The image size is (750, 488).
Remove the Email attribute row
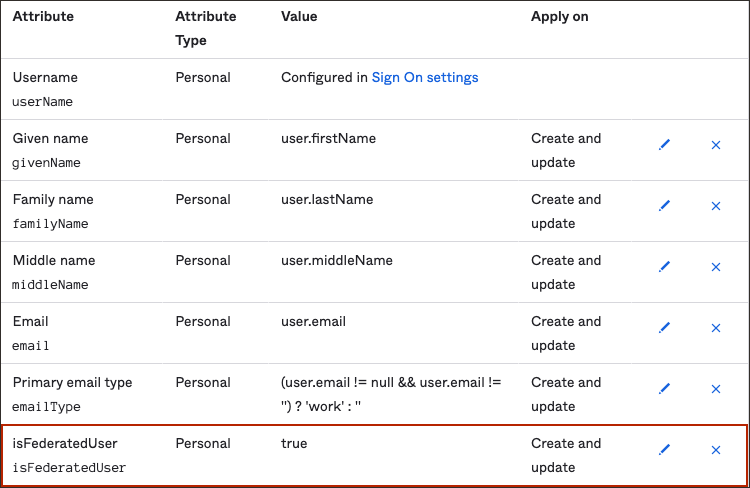(x=716, y=328)
